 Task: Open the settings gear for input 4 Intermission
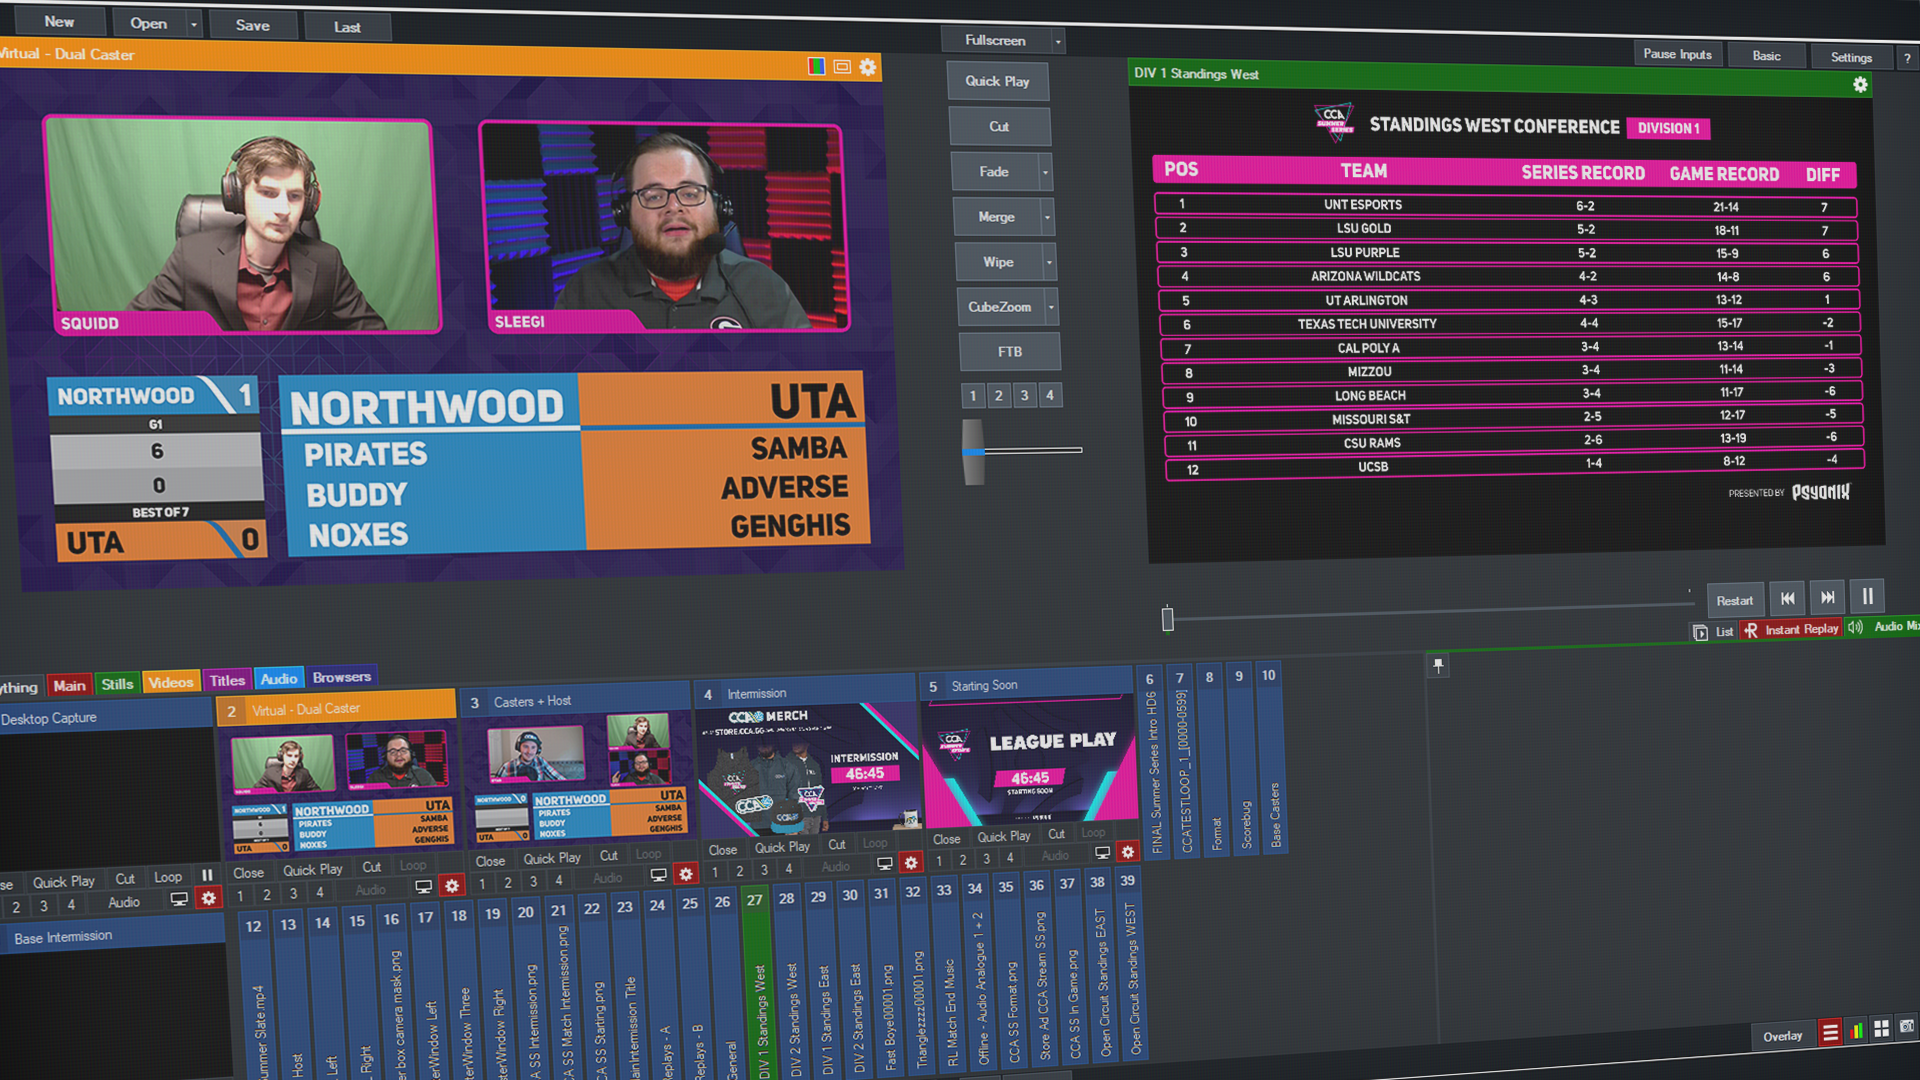pos(910,862)
